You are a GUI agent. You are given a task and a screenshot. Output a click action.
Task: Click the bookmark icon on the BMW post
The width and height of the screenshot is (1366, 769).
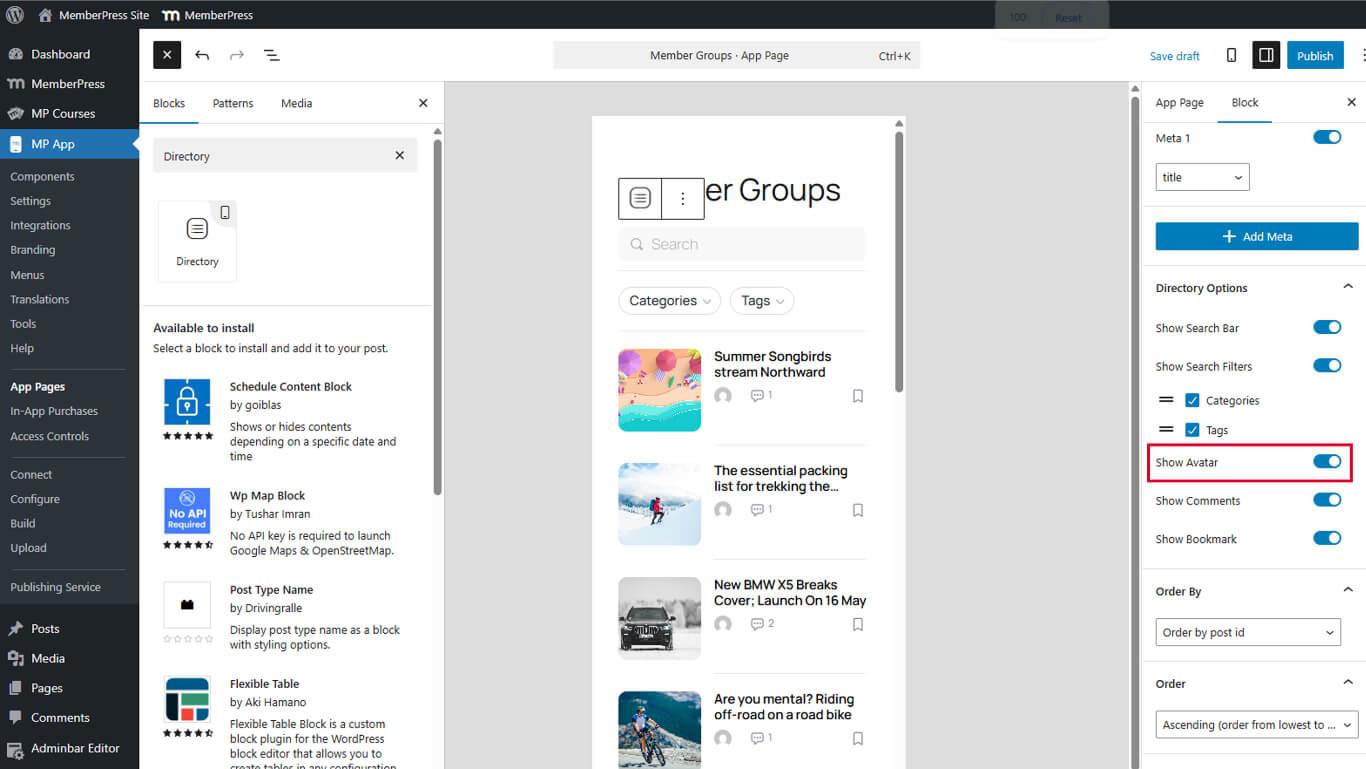tap(857, 624)
